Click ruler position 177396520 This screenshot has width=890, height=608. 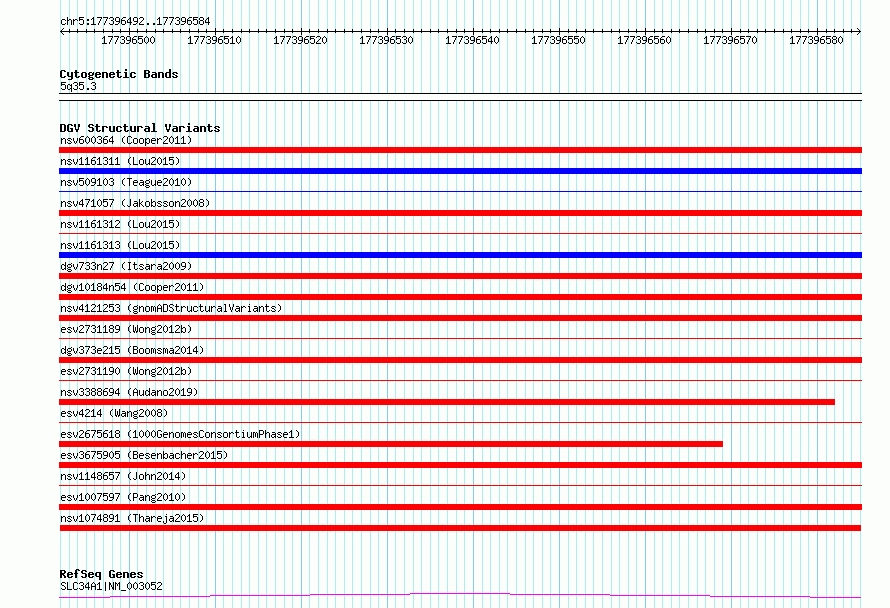(x=300, y=40)
